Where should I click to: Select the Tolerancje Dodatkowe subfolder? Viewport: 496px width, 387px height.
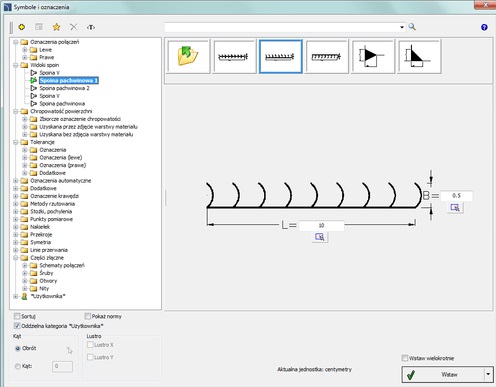(52, 173)
